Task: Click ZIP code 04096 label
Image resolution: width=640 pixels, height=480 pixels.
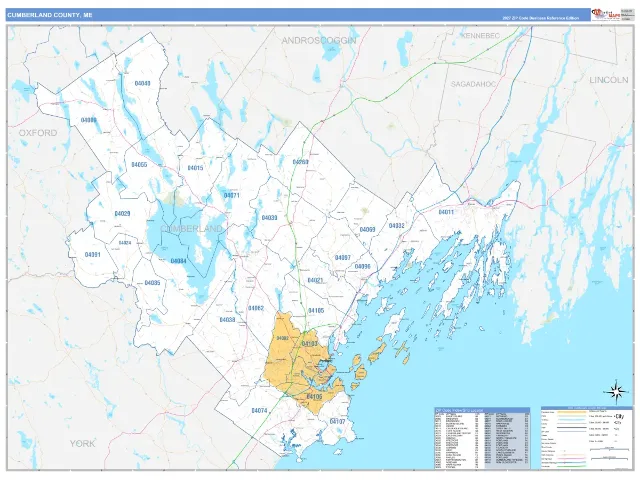Action: pos(362,267)
